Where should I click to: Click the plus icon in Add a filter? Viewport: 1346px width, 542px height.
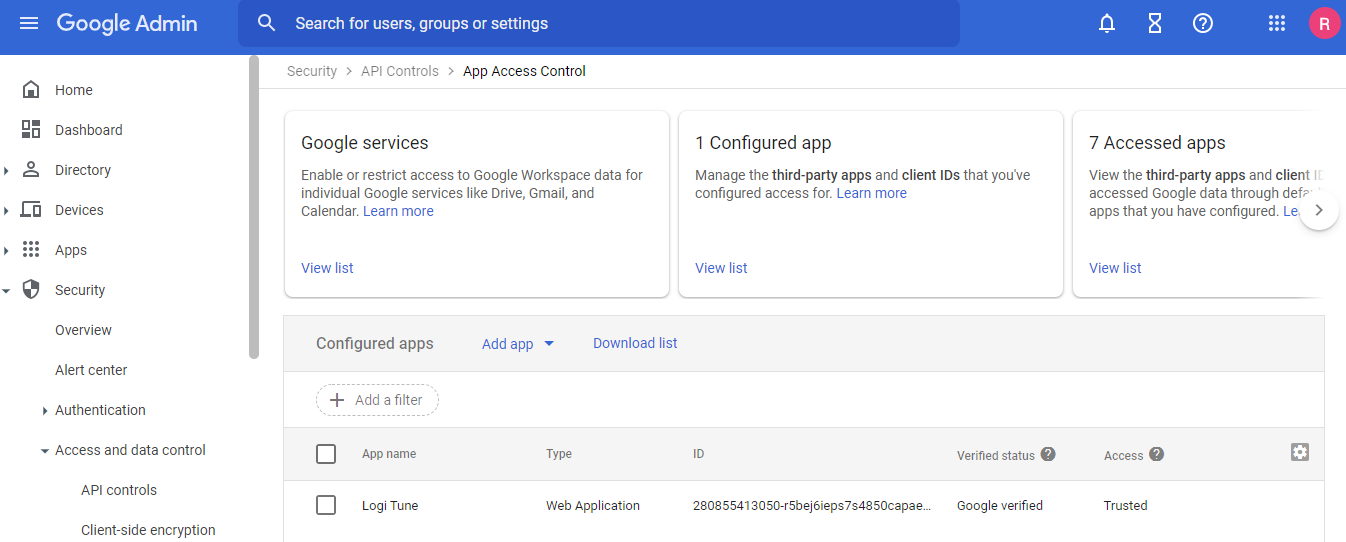click(337, 400)
